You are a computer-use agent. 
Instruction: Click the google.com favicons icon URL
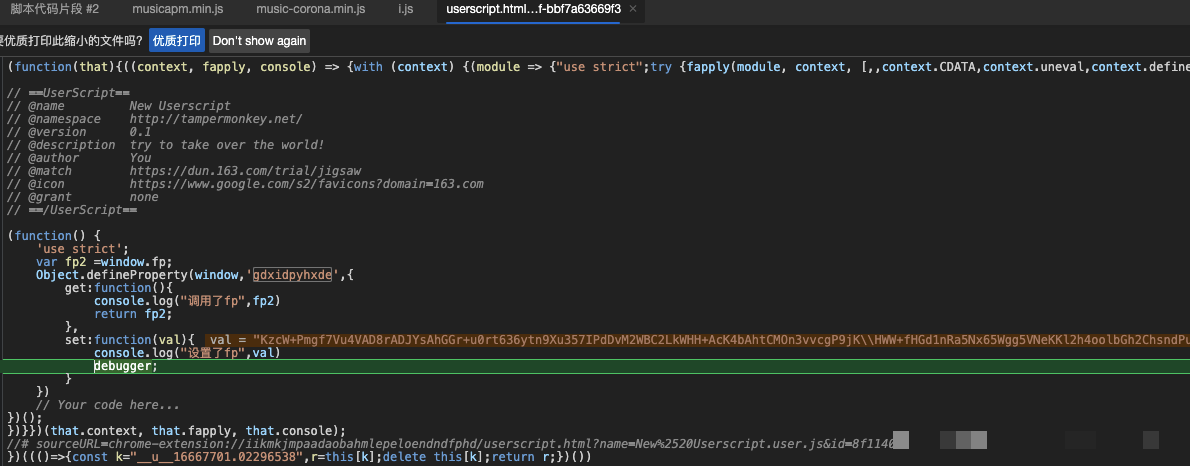(x=305, y=184)
